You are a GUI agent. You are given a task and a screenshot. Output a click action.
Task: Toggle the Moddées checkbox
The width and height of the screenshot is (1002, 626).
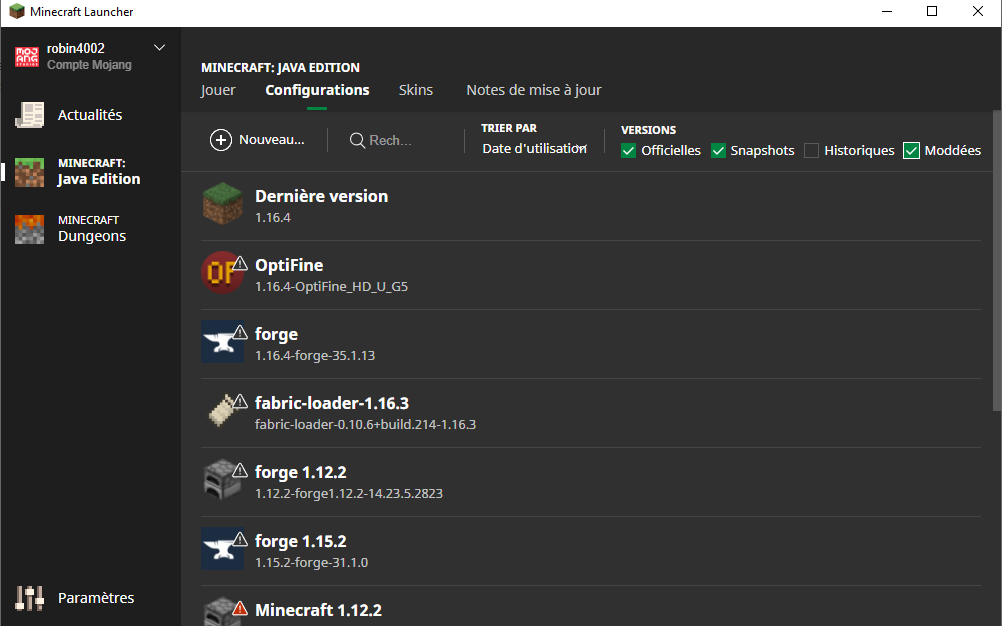pyautogui.click(x=911, y=151)
